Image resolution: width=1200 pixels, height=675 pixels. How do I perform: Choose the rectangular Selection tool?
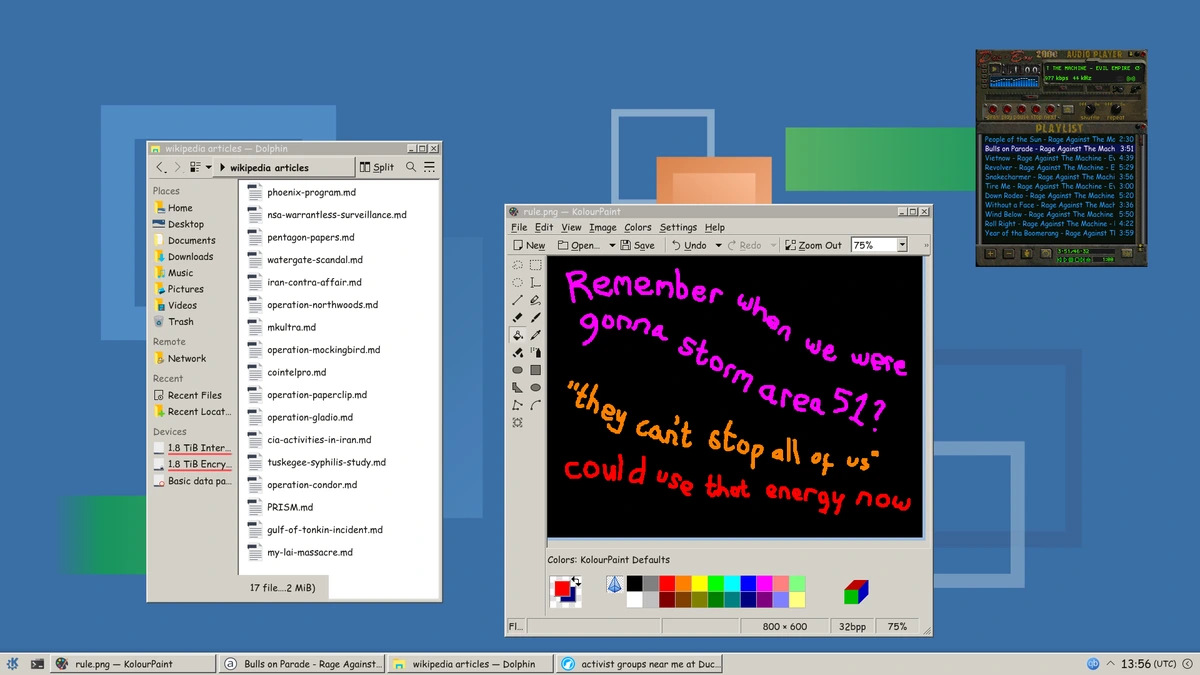pyautogui.click(x=535, y=265)
